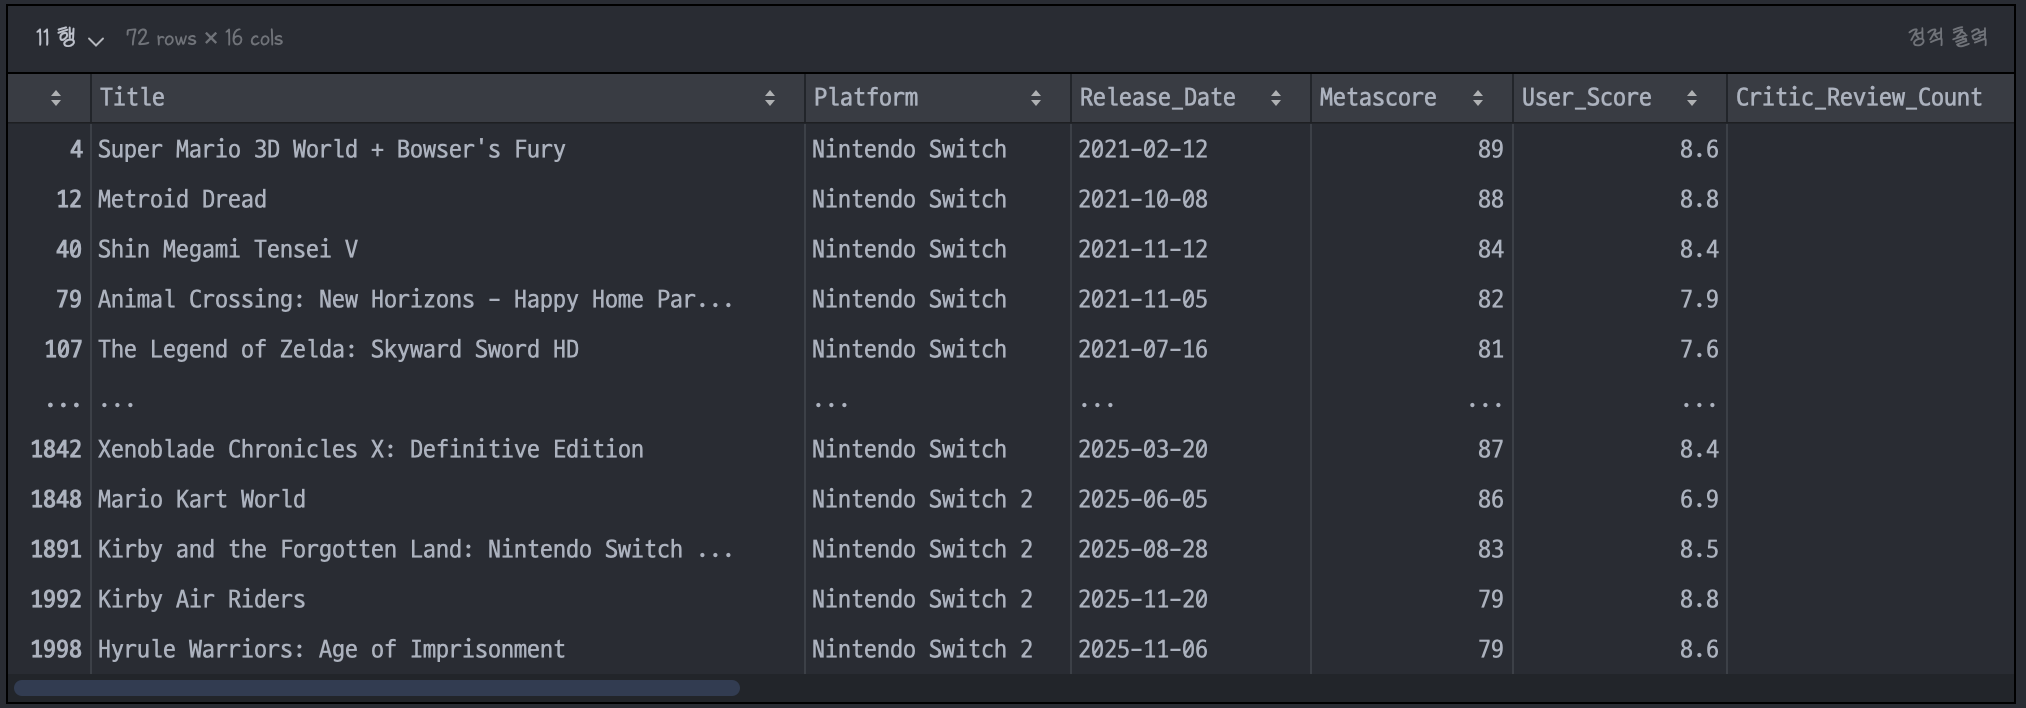Screen dimensions: 2026x708
Task: Select Hyrule Warriors: Age of Imprisonment cell
Action: pos(448,649)
